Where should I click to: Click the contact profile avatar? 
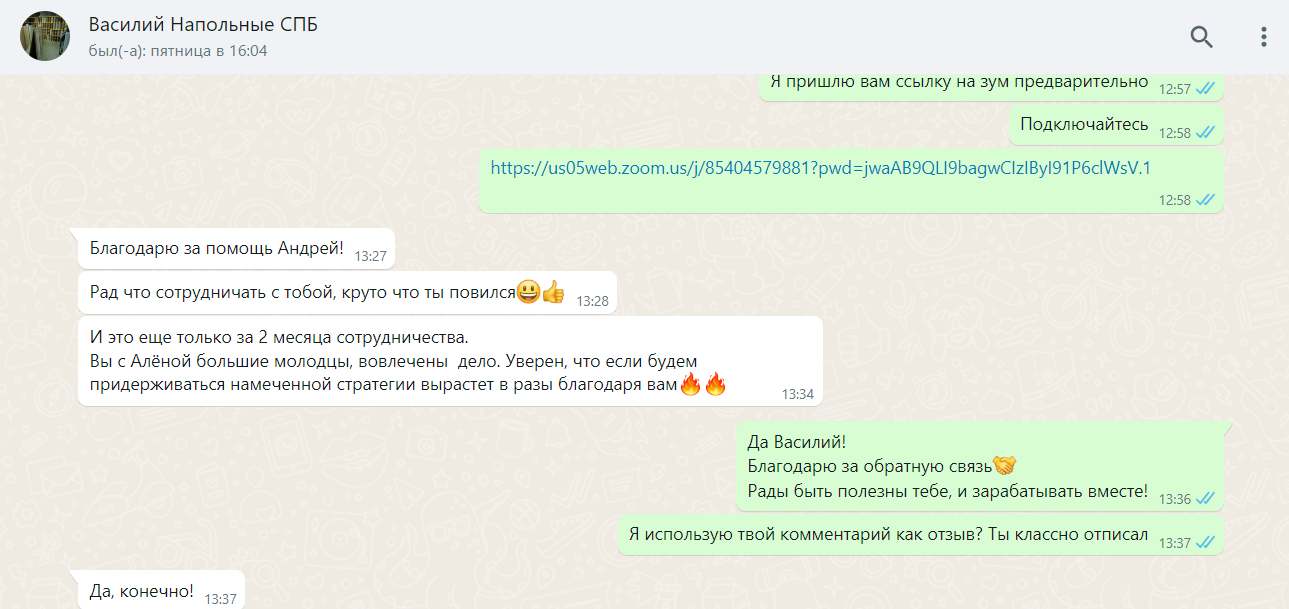tap(45, 37)
